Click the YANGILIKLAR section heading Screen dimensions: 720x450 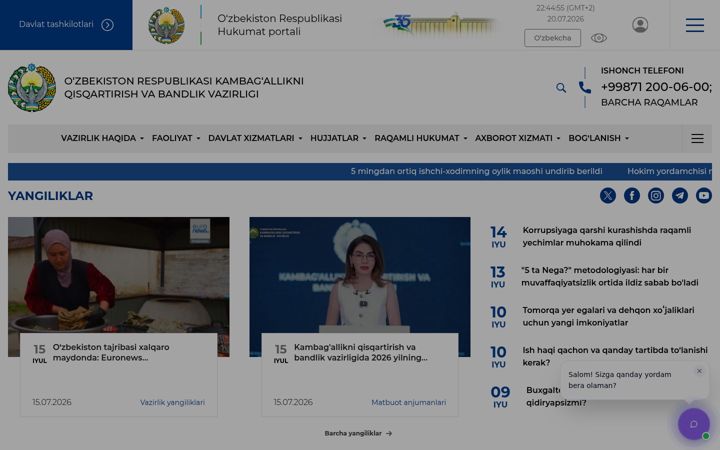[x=51, y=196]
